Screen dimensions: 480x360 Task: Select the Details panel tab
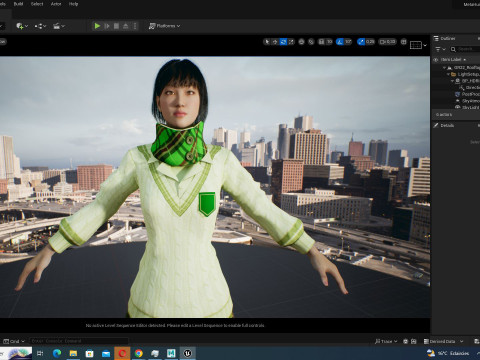[x=444, y=125]
